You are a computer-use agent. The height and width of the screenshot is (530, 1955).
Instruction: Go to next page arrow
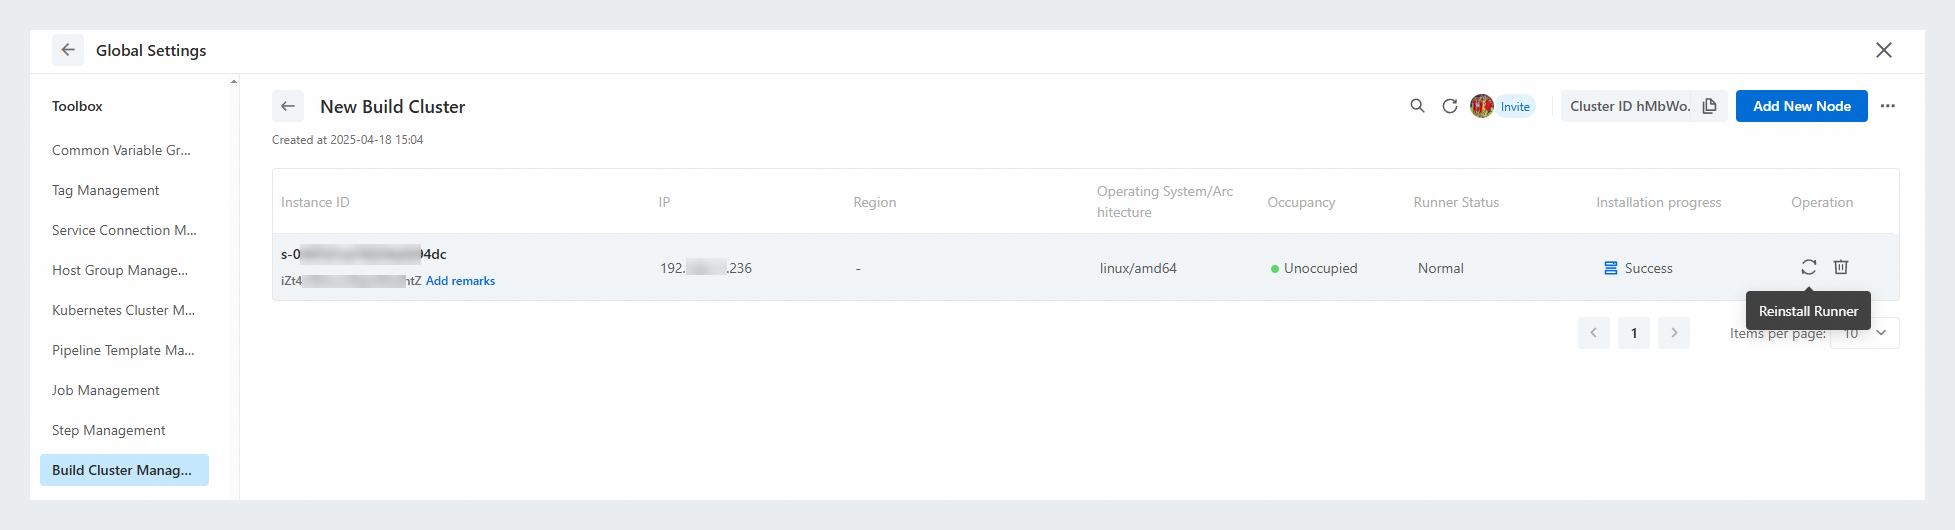click(x=1674, y=333)
